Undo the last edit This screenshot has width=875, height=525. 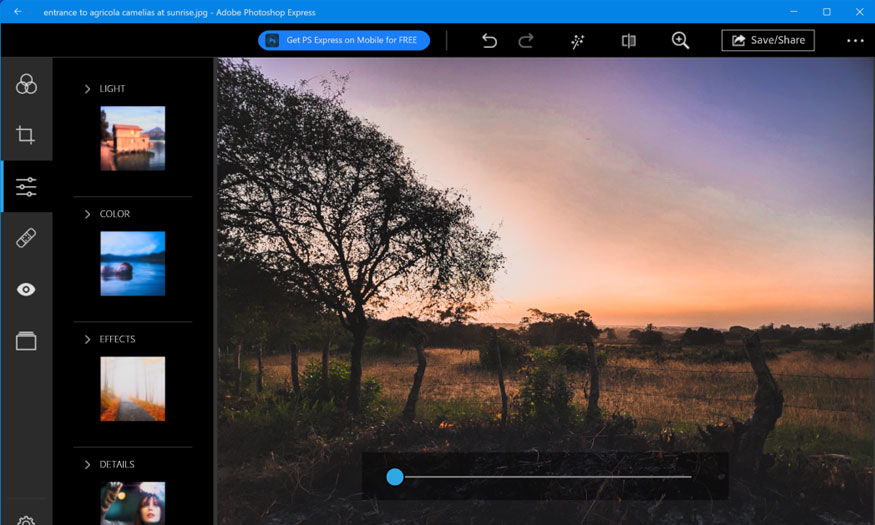489,40
